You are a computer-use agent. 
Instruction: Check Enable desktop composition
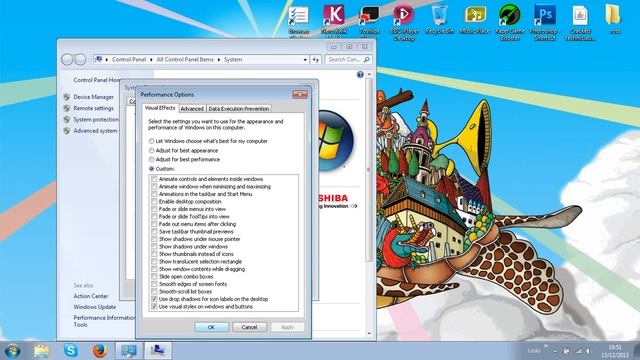point(154,202)
